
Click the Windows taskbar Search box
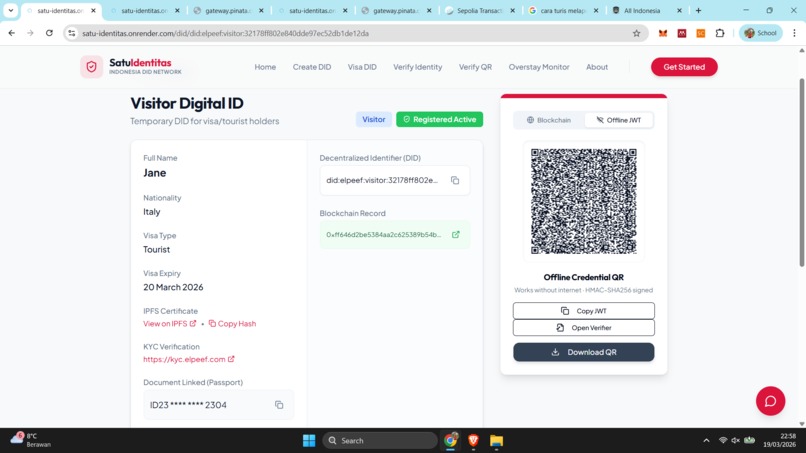point(380,441)
